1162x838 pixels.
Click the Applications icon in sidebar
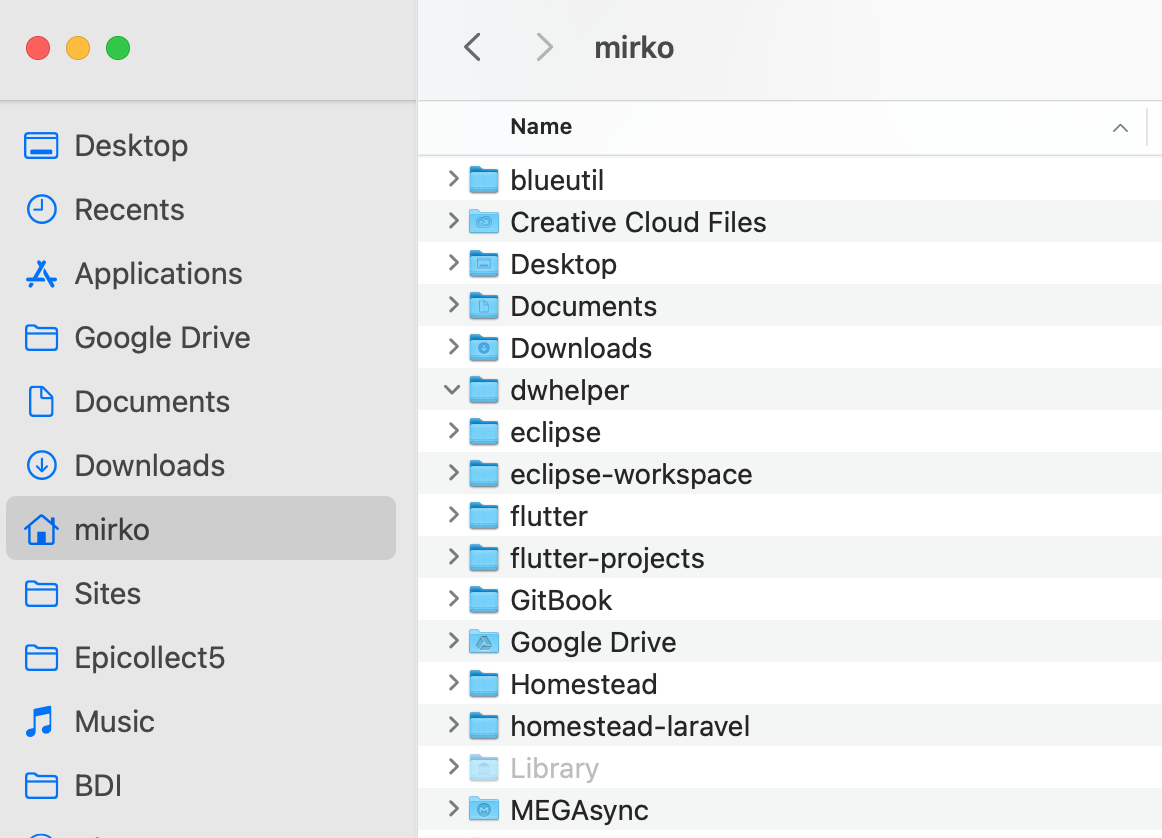(41, 274)
